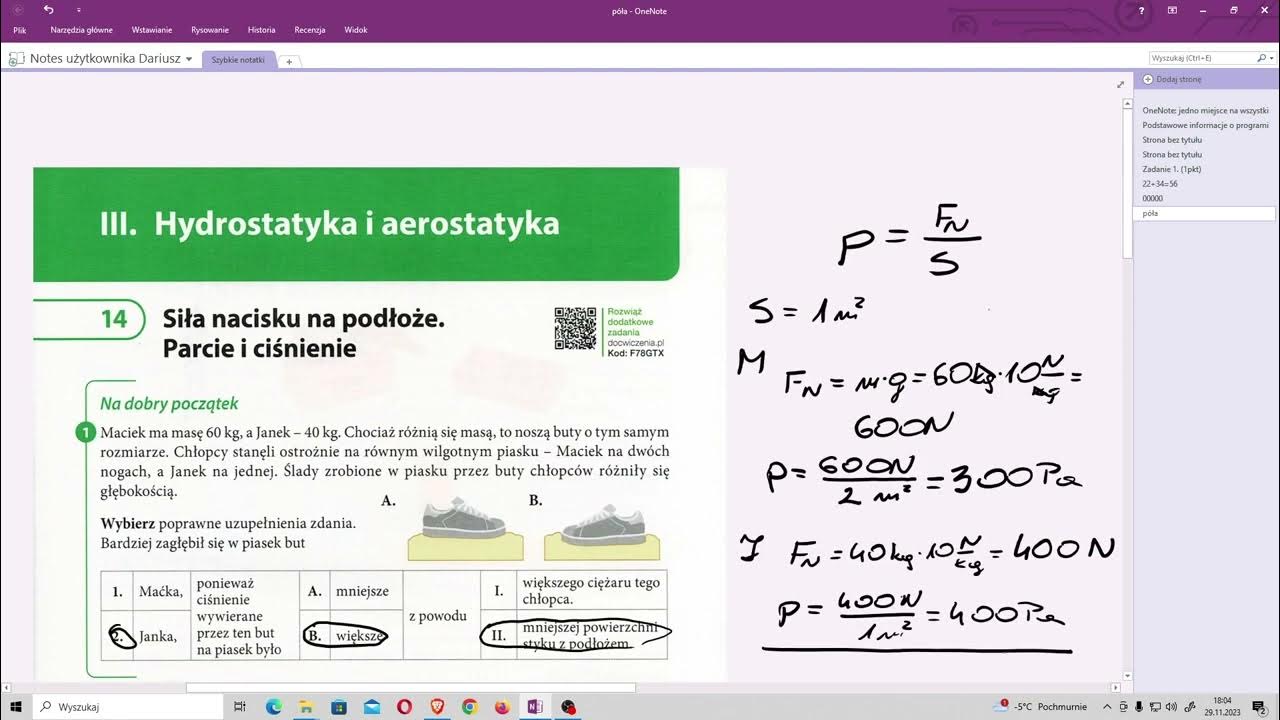The height and width of the screenshot is (720, 1280).
Task: Open the Rysowanie ribbon tab
Action: point(210,30)
